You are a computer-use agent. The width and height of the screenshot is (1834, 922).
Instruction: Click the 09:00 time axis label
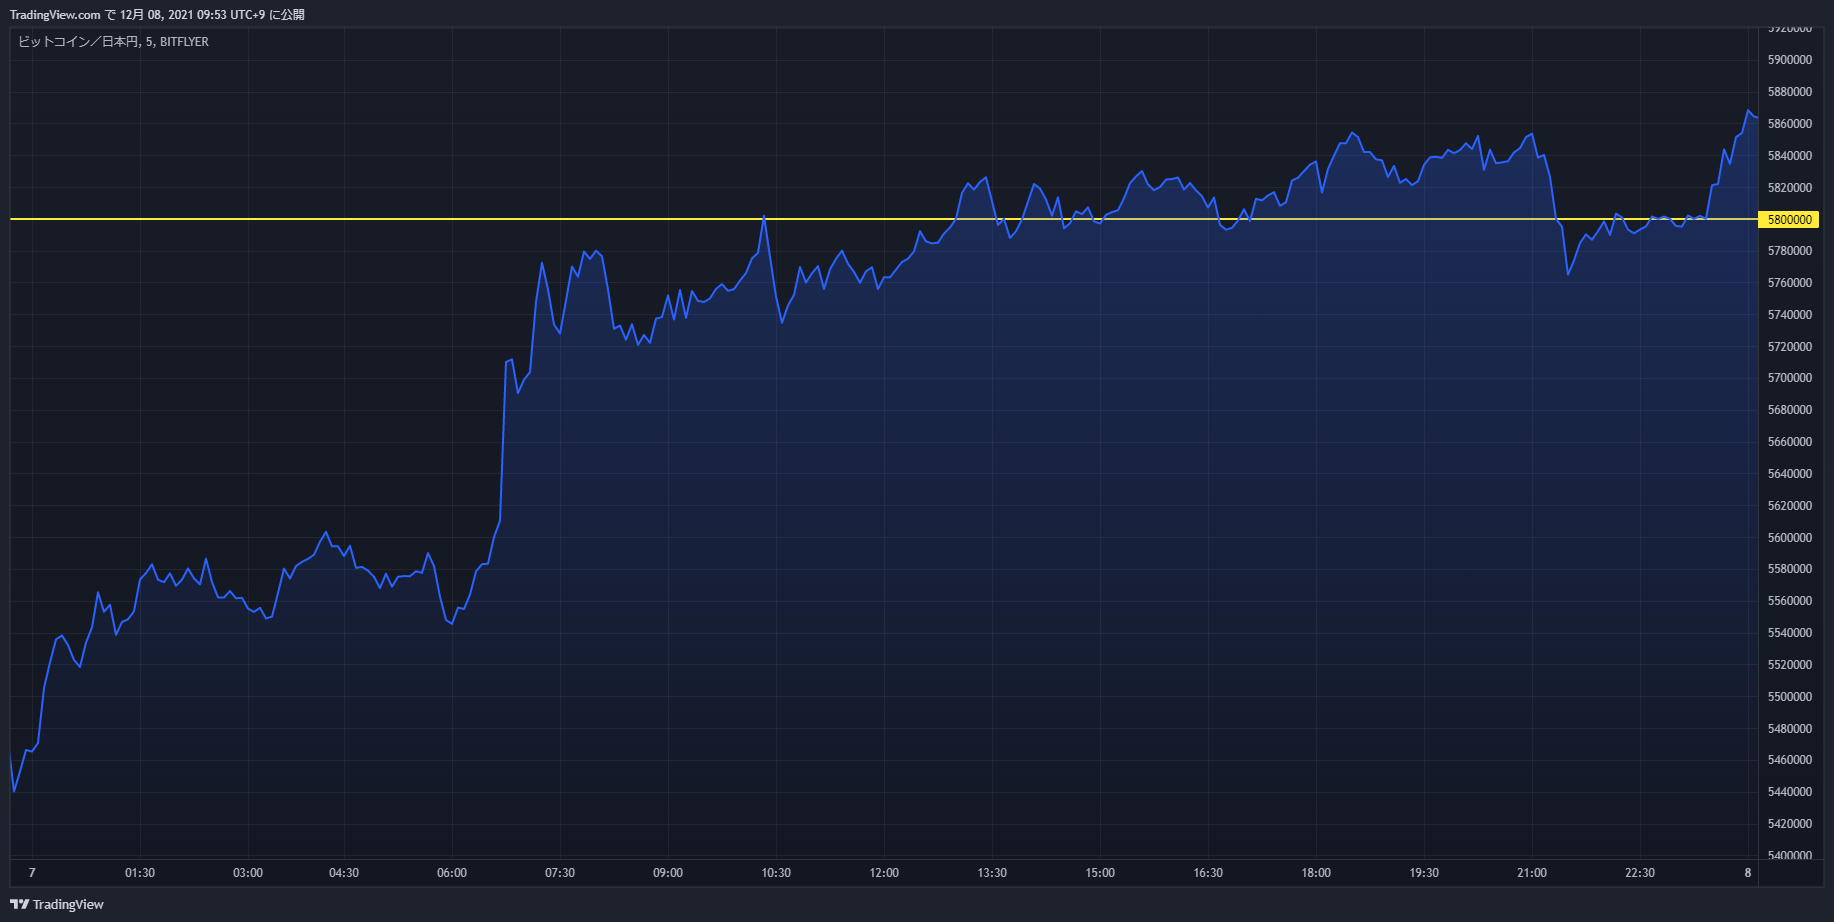668,873
